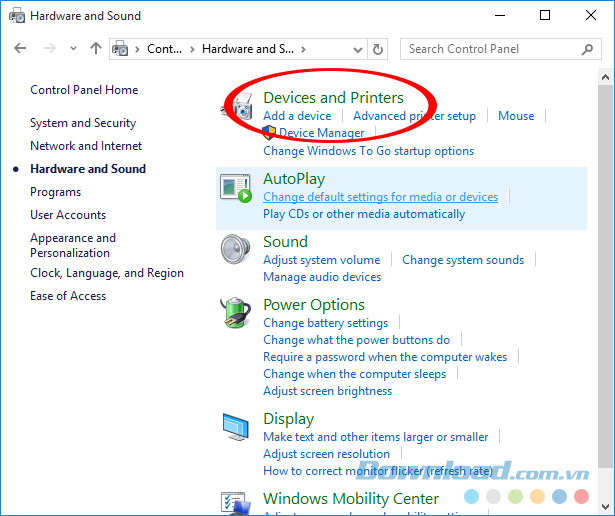Open Windows Mobility Center heading
The image size is (615, 516).
coord(351,499)
